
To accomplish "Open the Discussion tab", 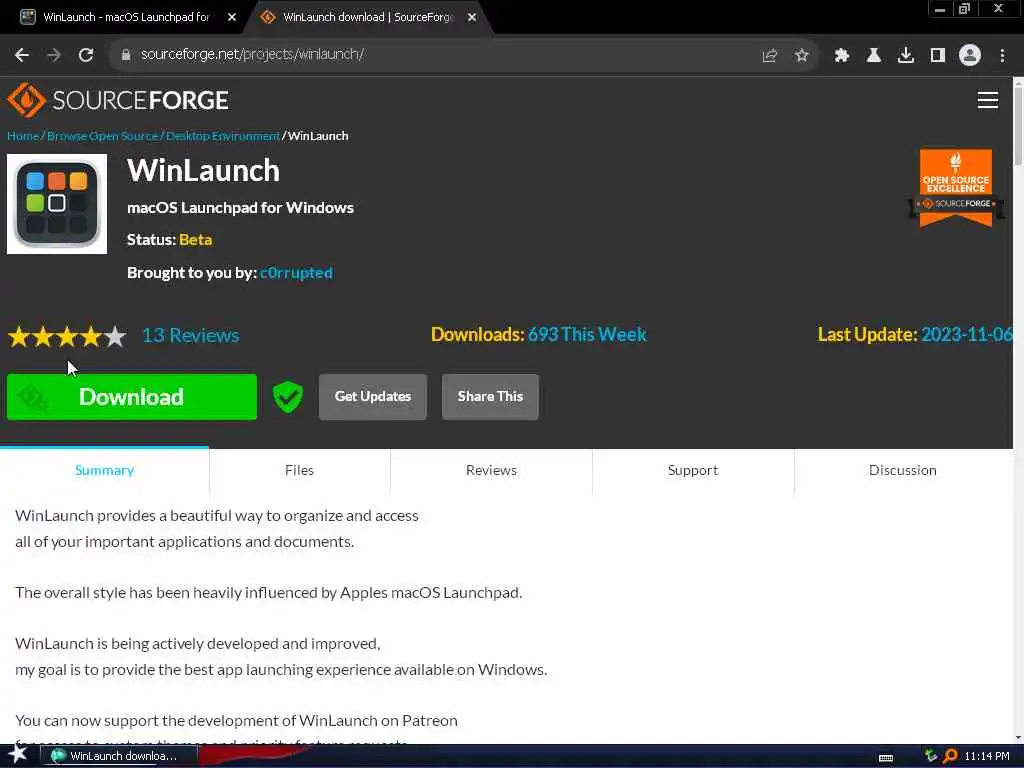I will [903, 470].
